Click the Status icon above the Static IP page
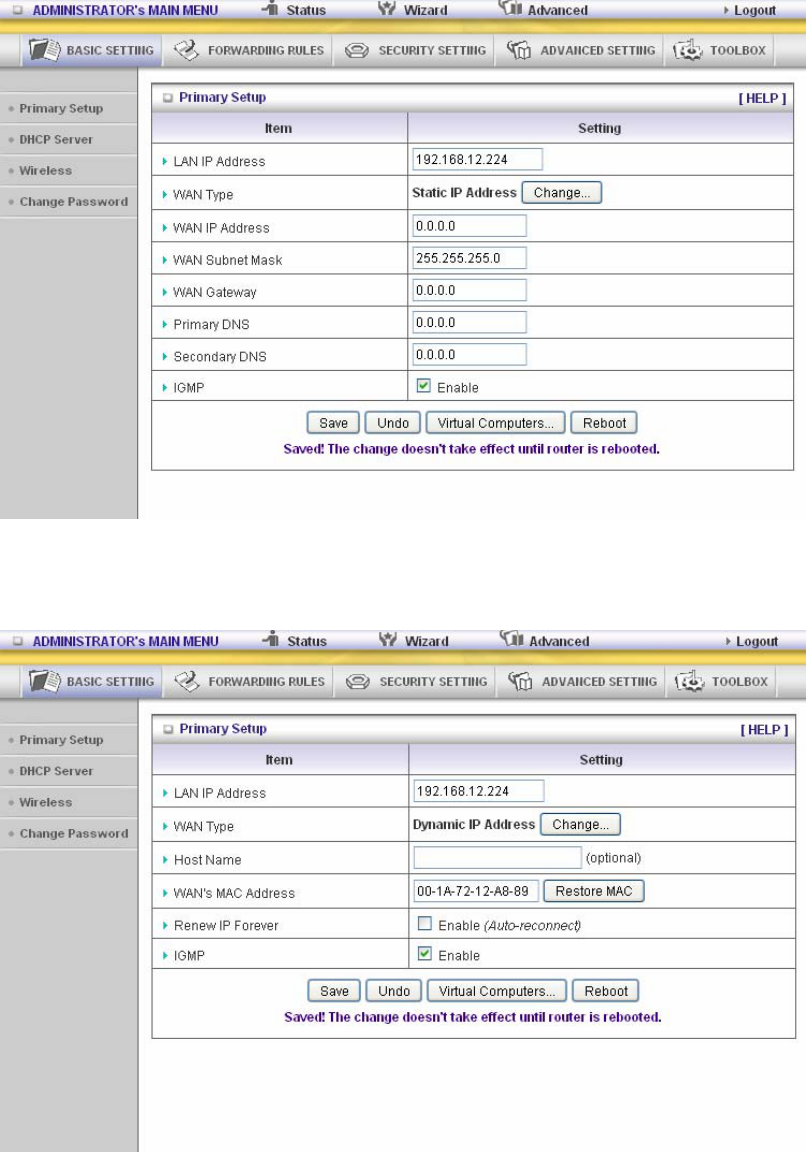Image resolution: width=806 pixels, height=1152 pixels. (271, 8)
